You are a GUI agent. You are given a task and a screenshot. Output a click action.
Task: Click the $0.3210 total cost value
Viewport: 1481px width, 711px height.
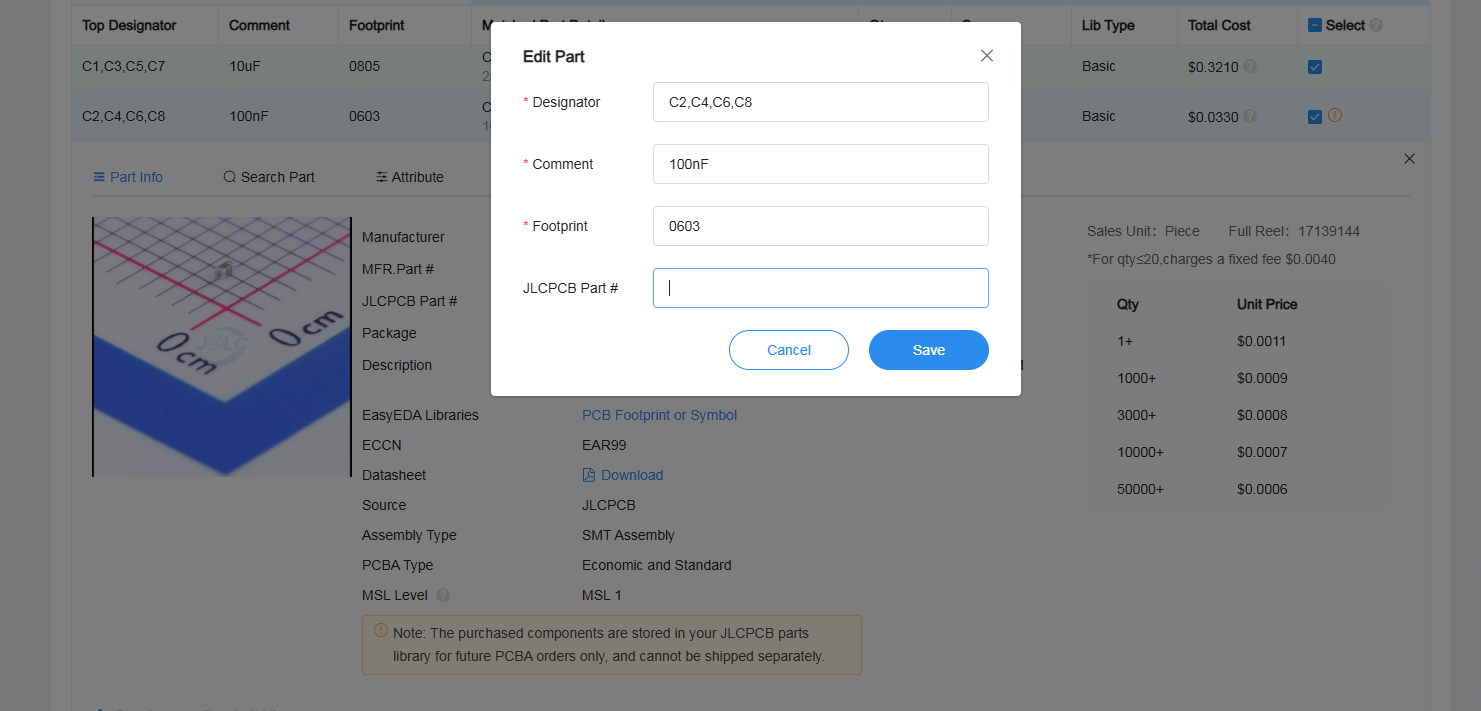click(x=1213, y=67)
